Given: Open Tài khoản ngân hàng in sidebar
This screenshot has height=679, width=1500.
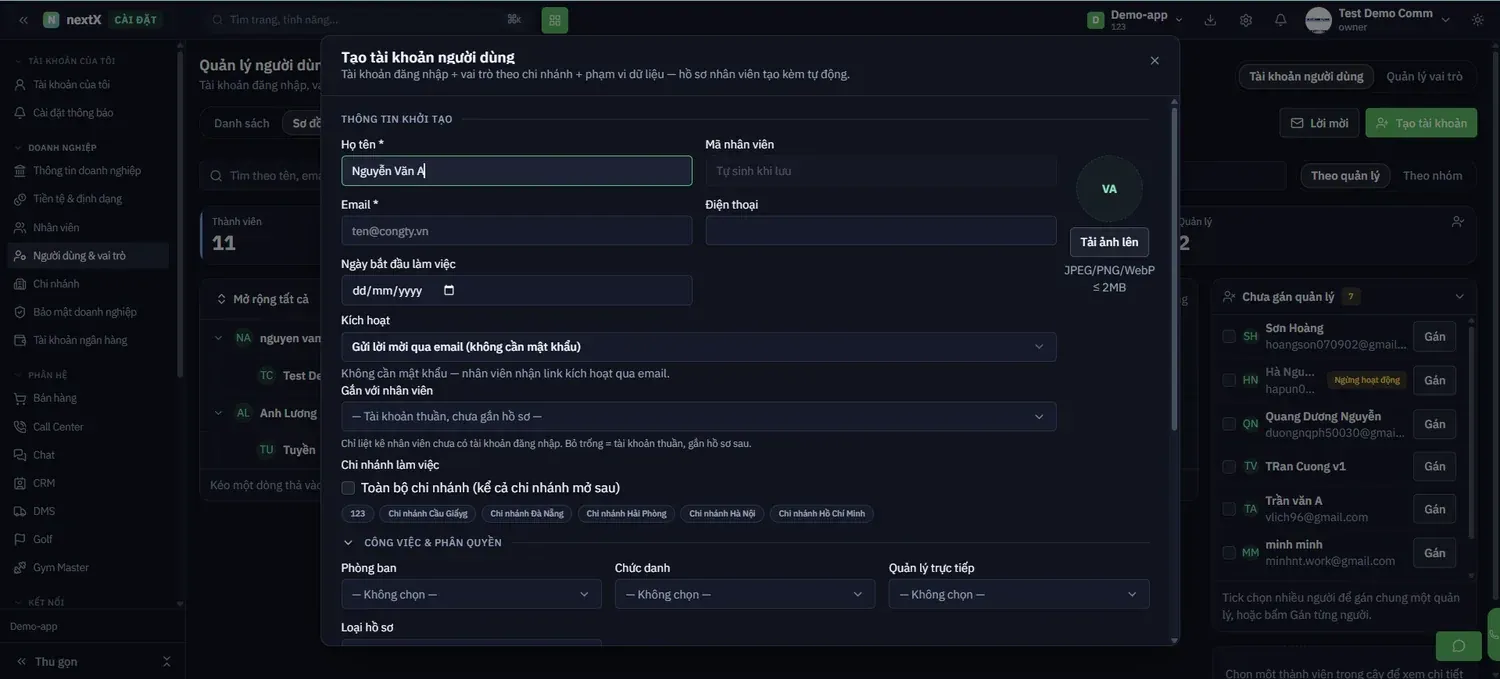Looking at the screenshot, I should point(80,340).
